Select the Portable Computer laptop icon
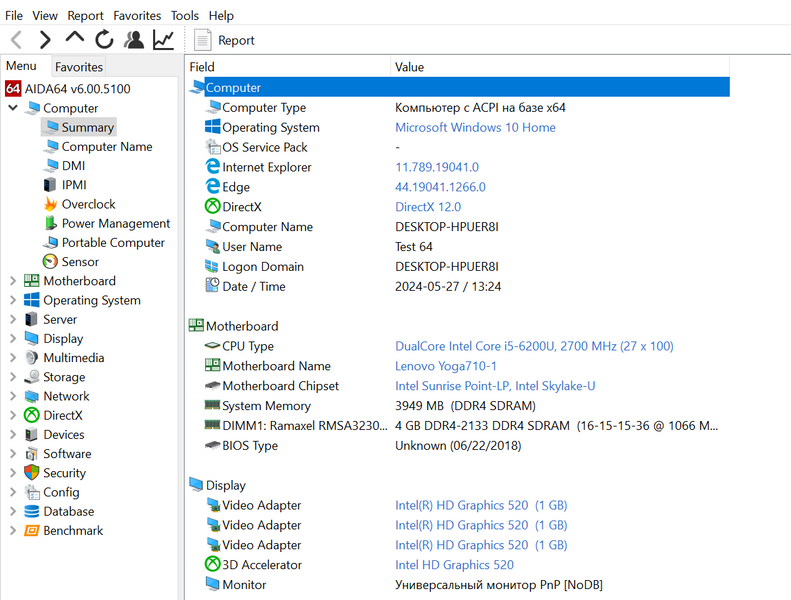791x600 pixels. tap(50, 242)
